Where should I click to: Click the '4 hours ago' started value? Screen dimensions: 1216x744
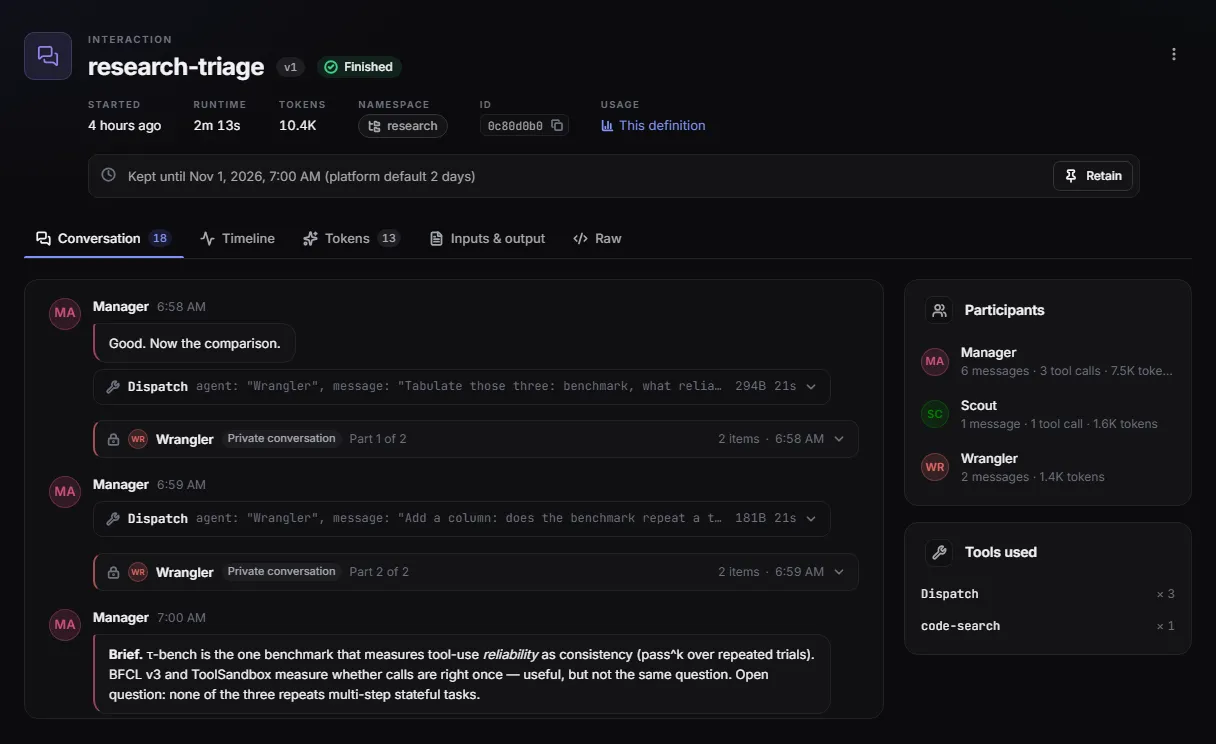[x=124, y=126]
